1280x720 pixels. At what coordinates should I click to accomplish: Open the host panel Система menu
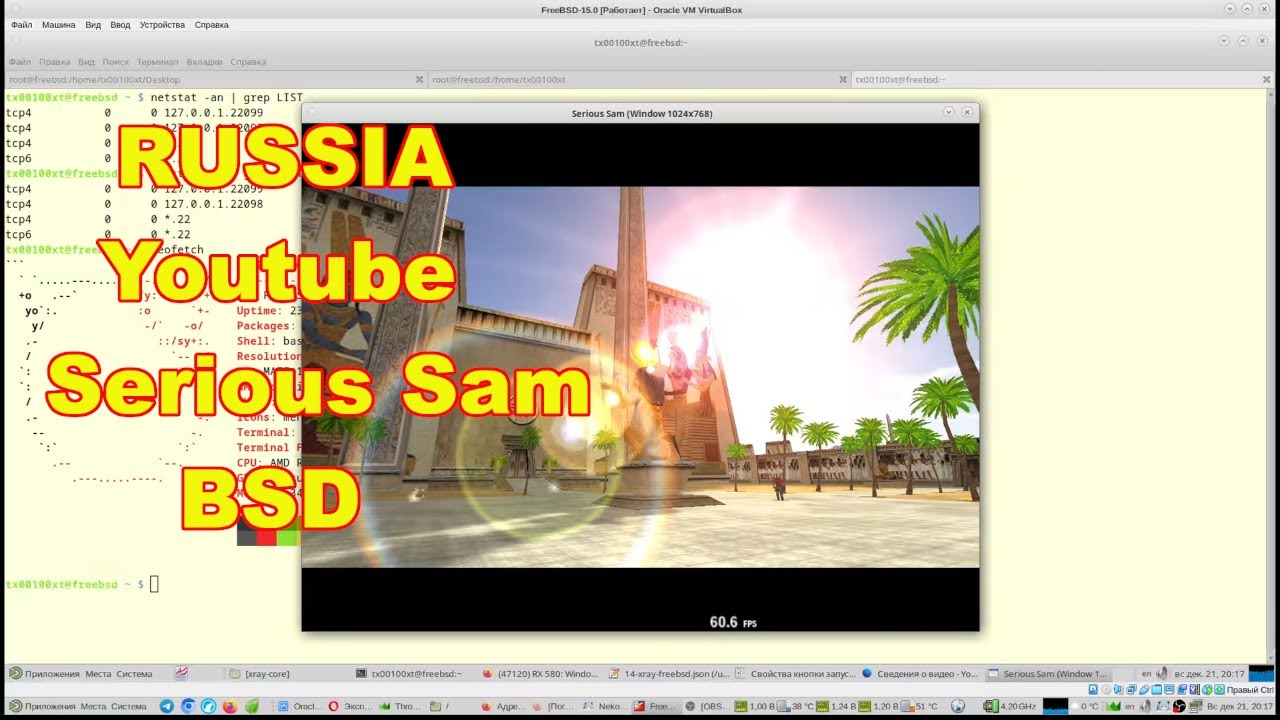pos(129,706)
